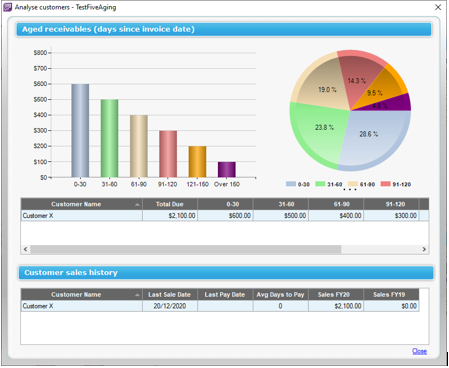The height and width of the screenshot is (368, 449).
Task: Click the Sales FY19 $0.00 cell
Action: coord(391,306)
